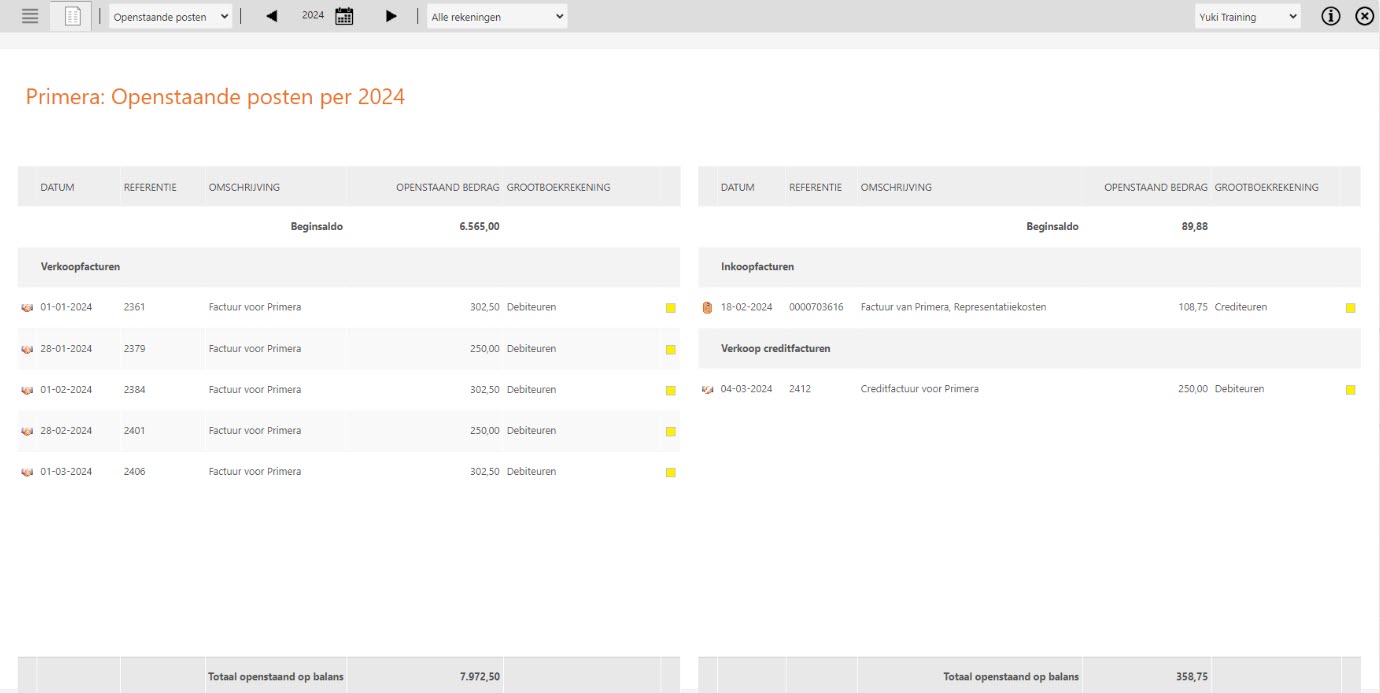Image resolution: width=1380 pixels, height=693 pixels.
Task: Open 'Factuur van Primera, Representatiekosten' description
Action: 953,307
